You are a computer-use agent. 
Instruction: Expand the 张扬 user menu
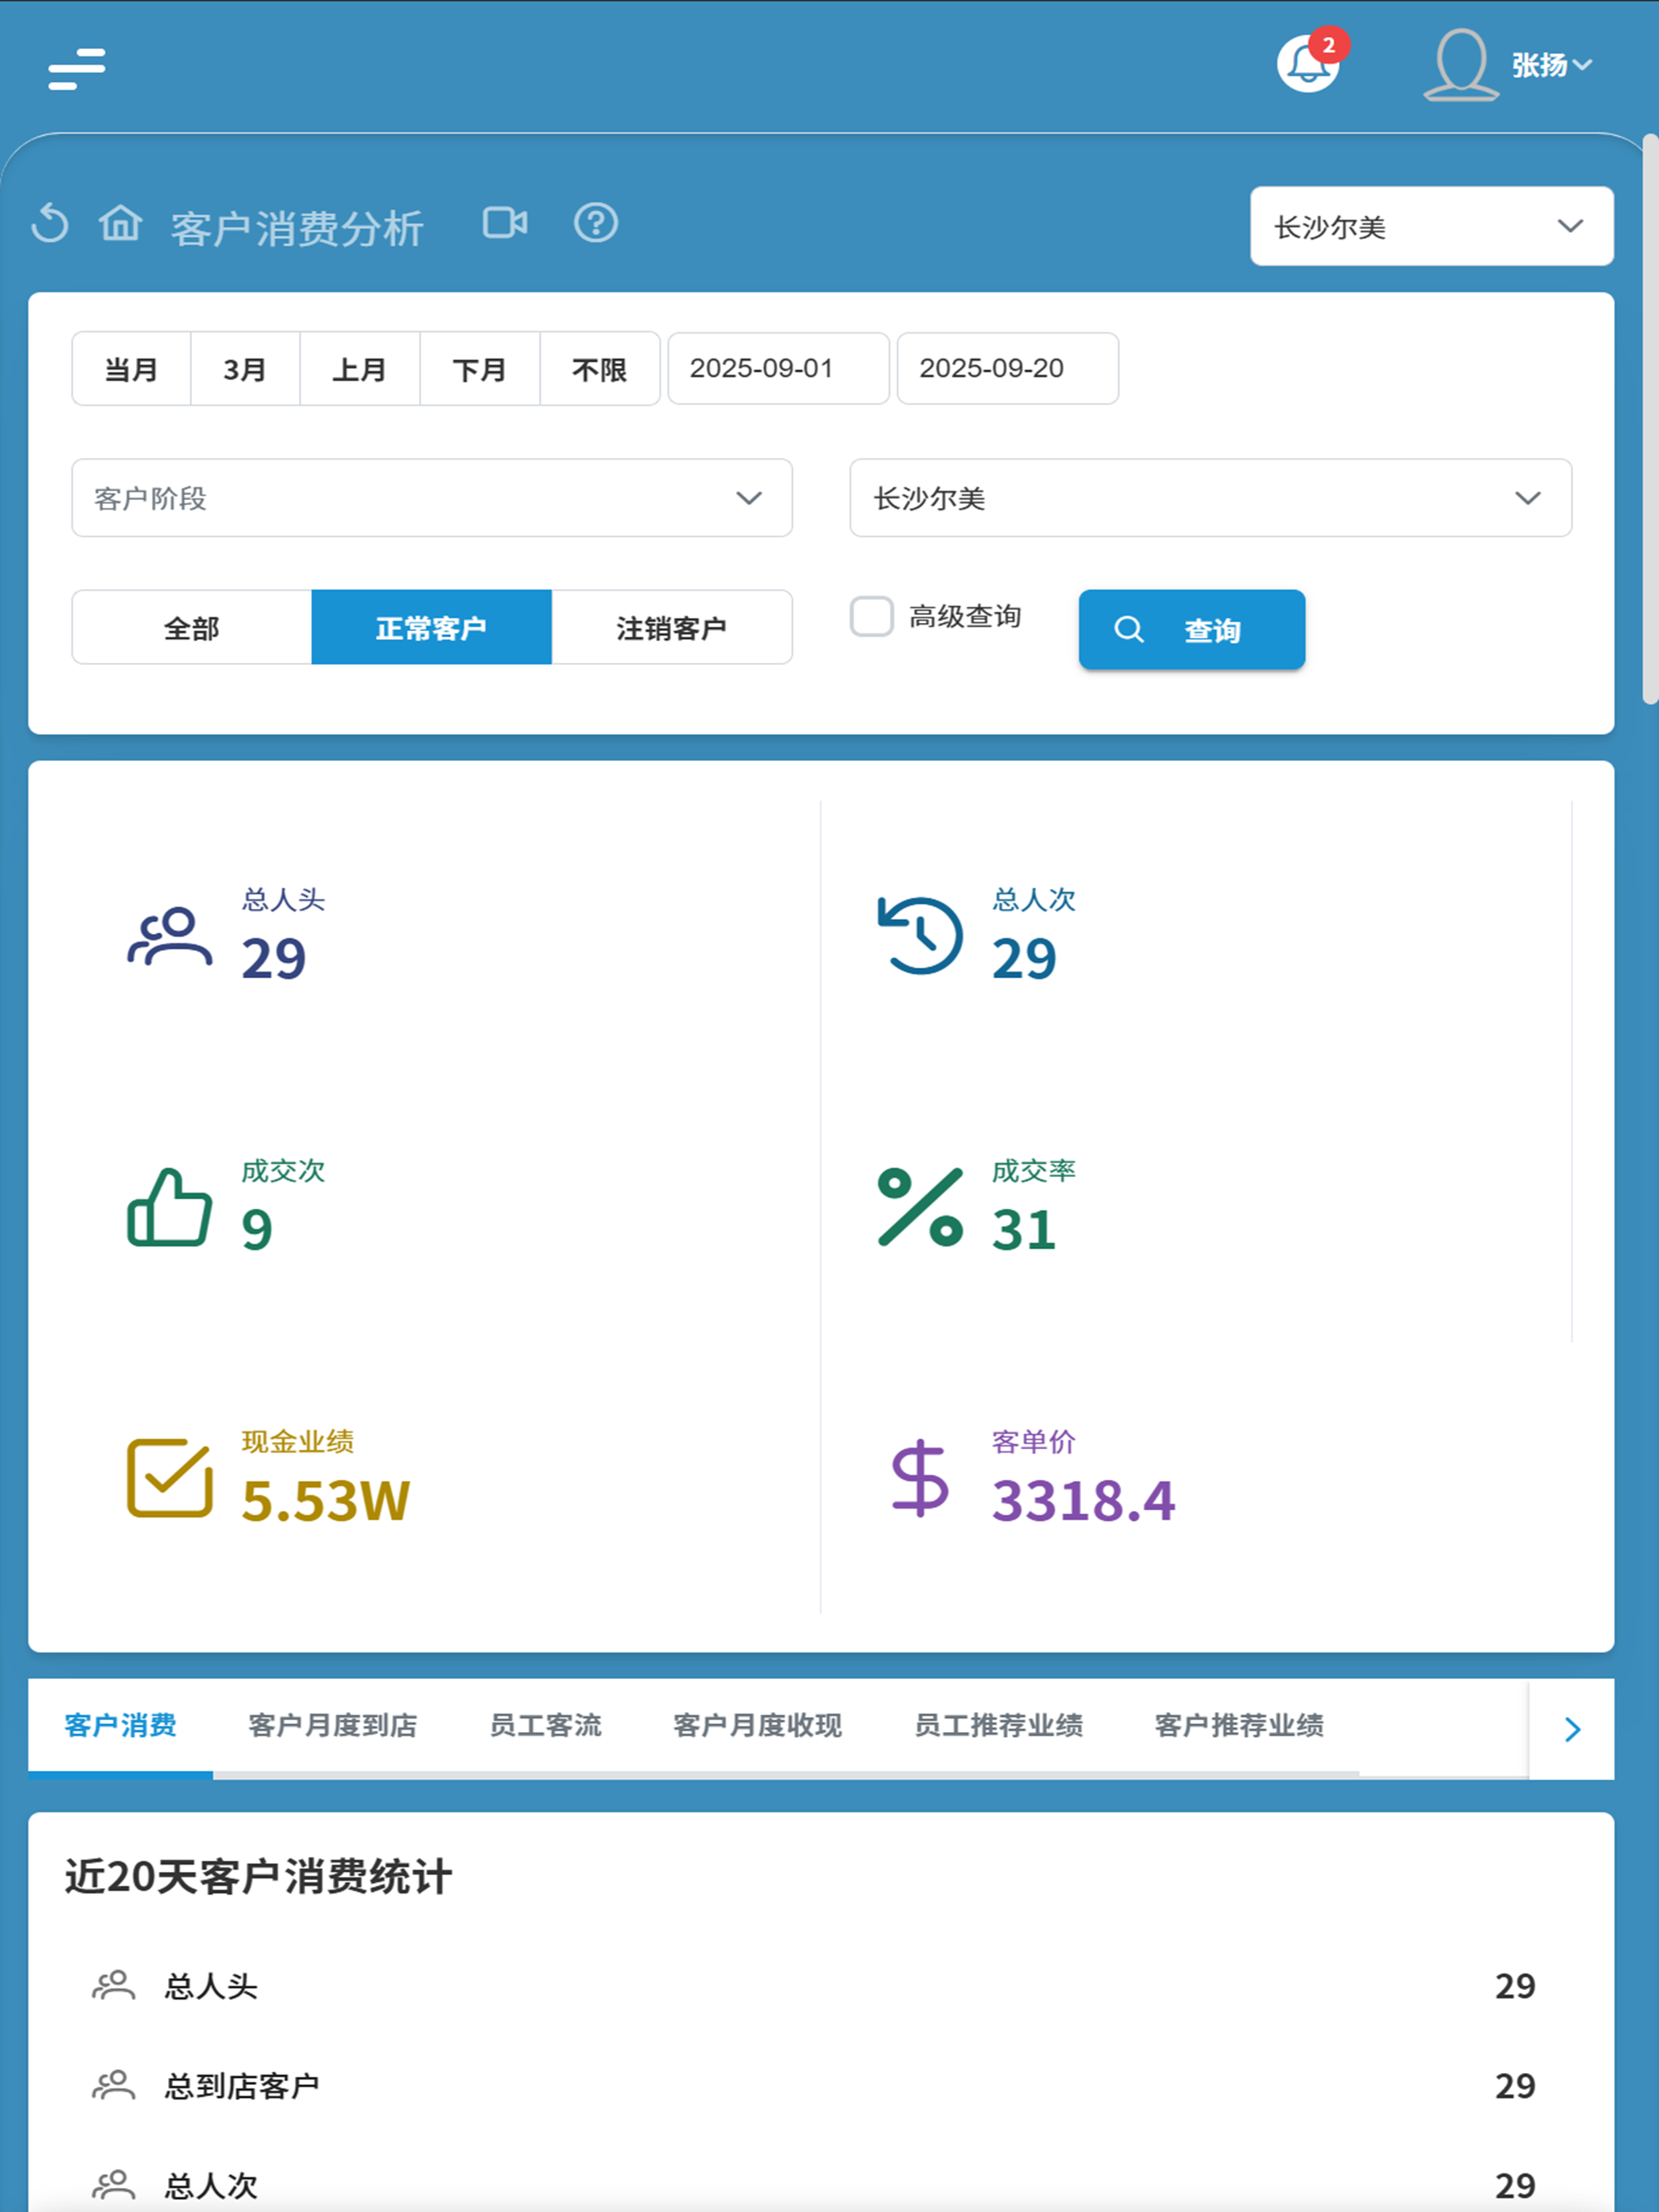(x=1551, y=65)
